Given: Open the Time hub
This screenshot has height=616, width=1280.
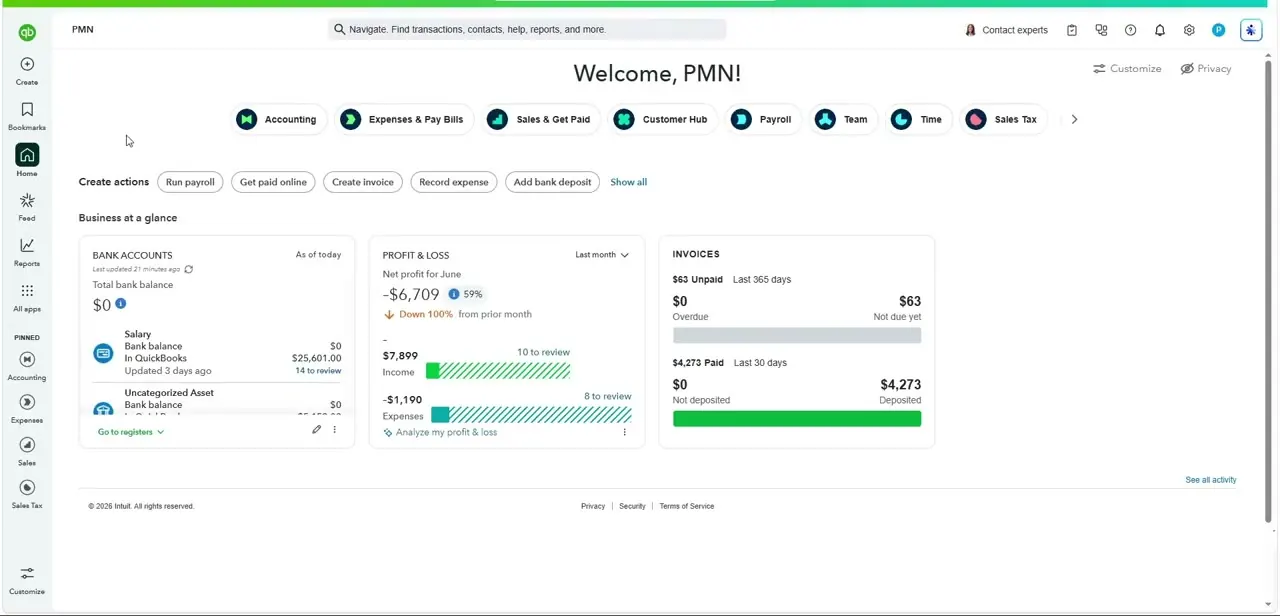Looking at the screenshot, I should tap(917, 119).
